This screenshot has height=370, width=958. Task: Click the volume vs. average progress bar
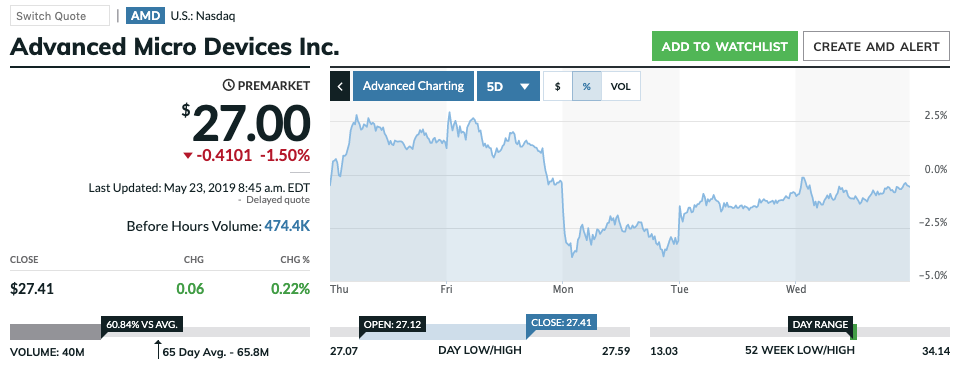tap(160, 332)
